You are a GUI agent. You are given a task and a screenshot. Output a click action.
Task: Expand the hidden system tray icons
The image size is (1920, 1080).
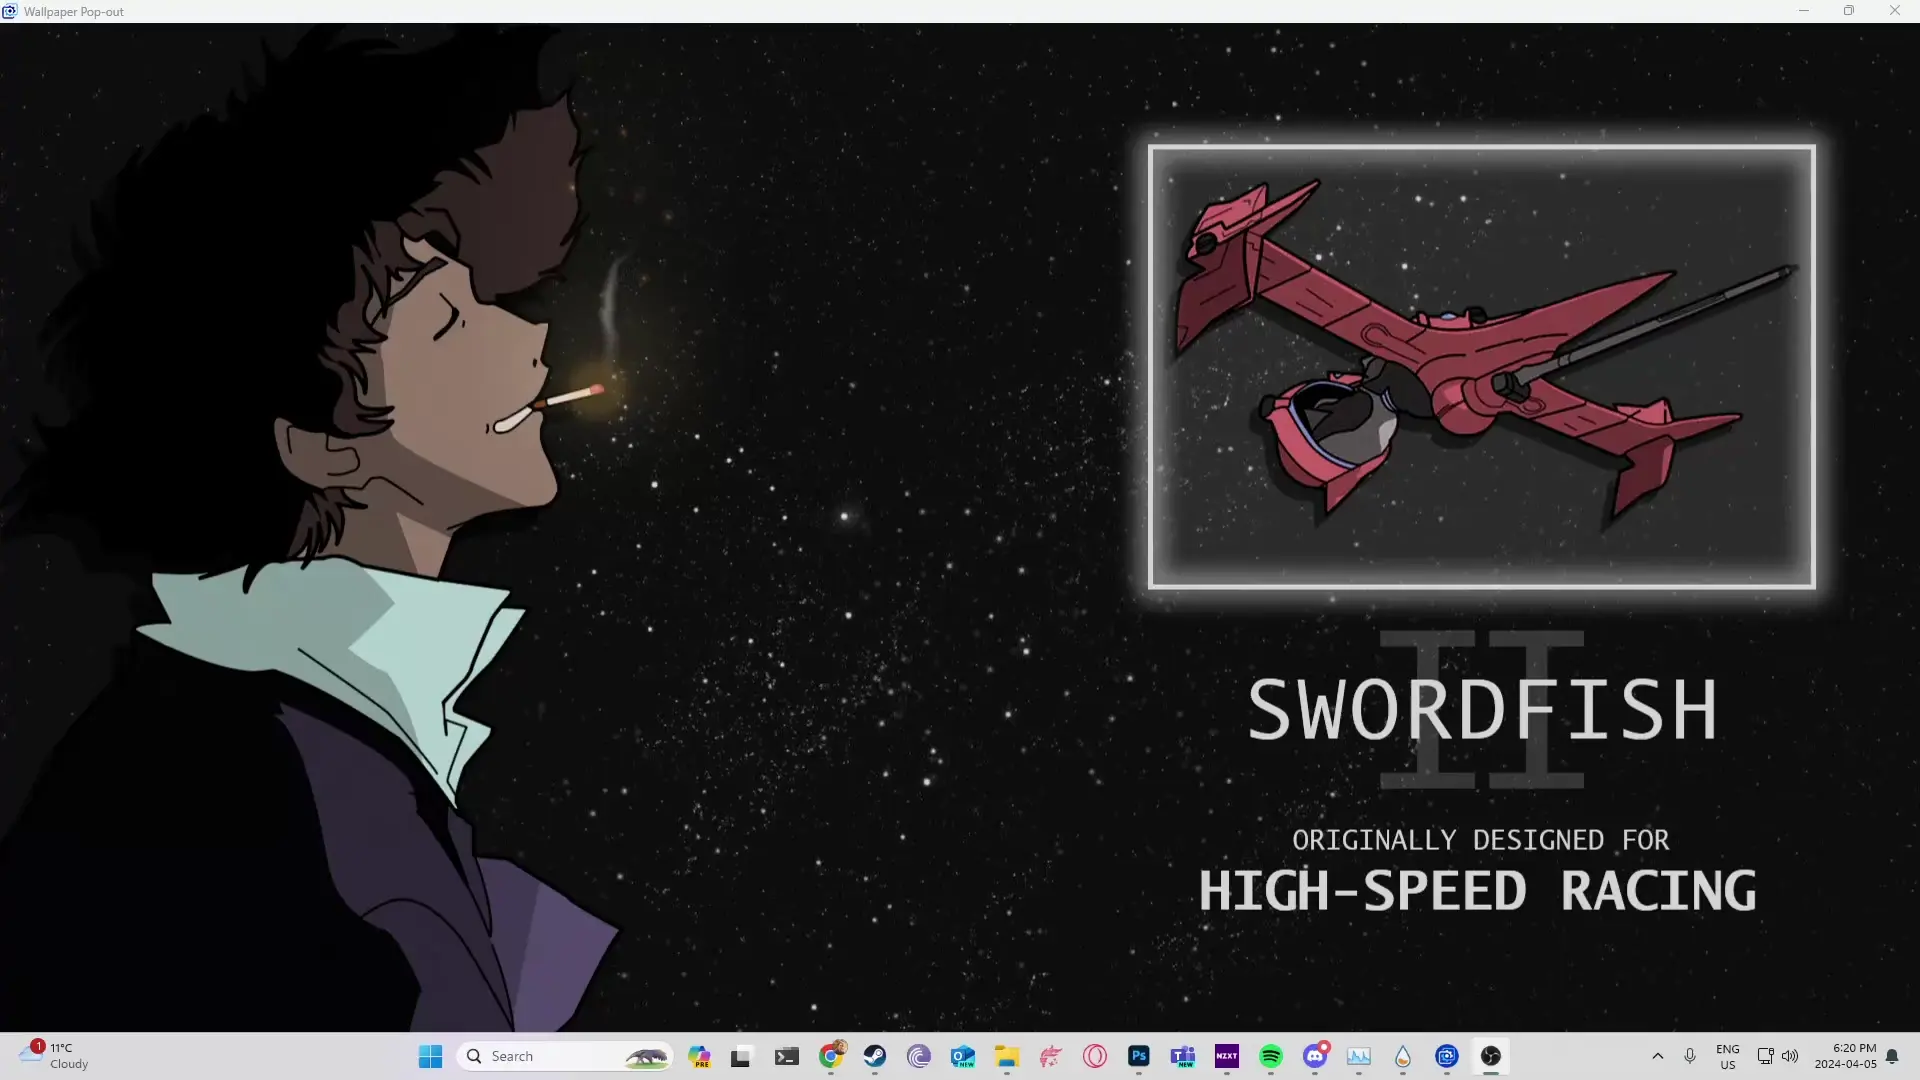click(x=1657, y=1057)
